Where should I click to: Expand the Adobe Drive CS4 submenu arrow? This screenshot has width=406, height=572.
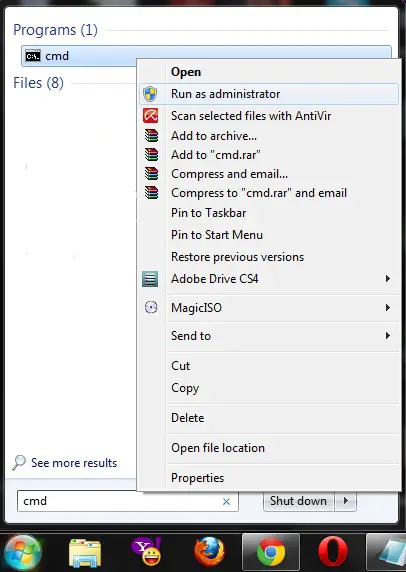coord(388,279)
